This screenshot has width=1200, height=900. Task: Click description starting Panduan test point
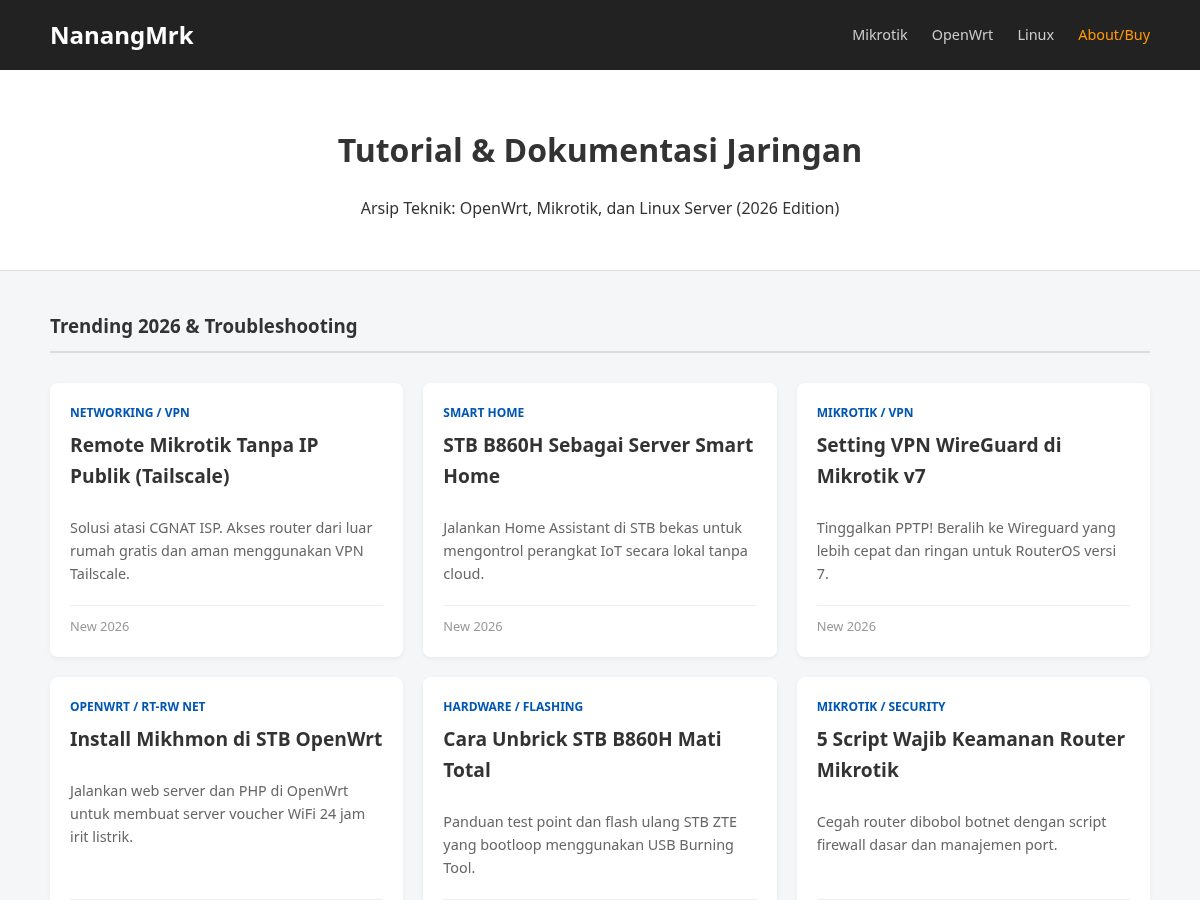(590, 844)
